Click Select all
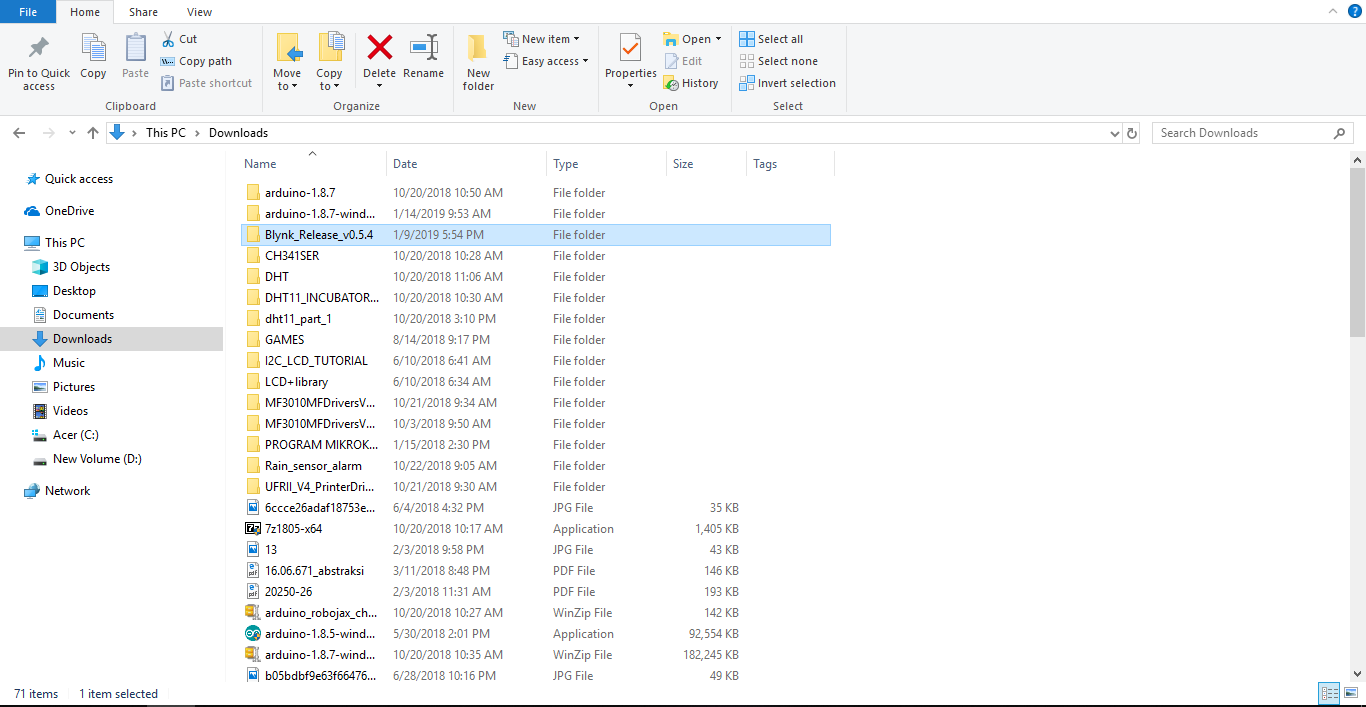 click(771, 39)
